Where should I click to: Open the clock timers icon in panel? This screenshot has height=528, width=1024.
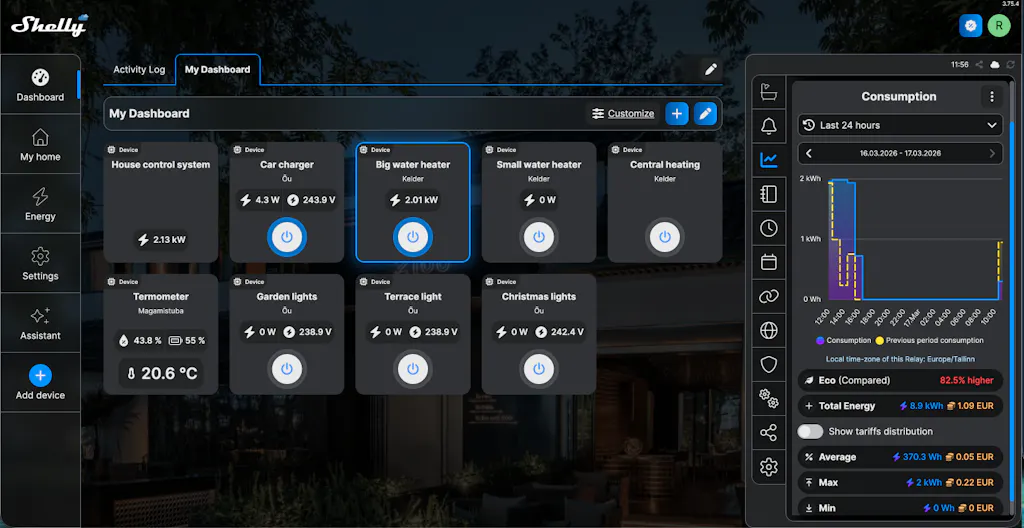click(768, 228)
